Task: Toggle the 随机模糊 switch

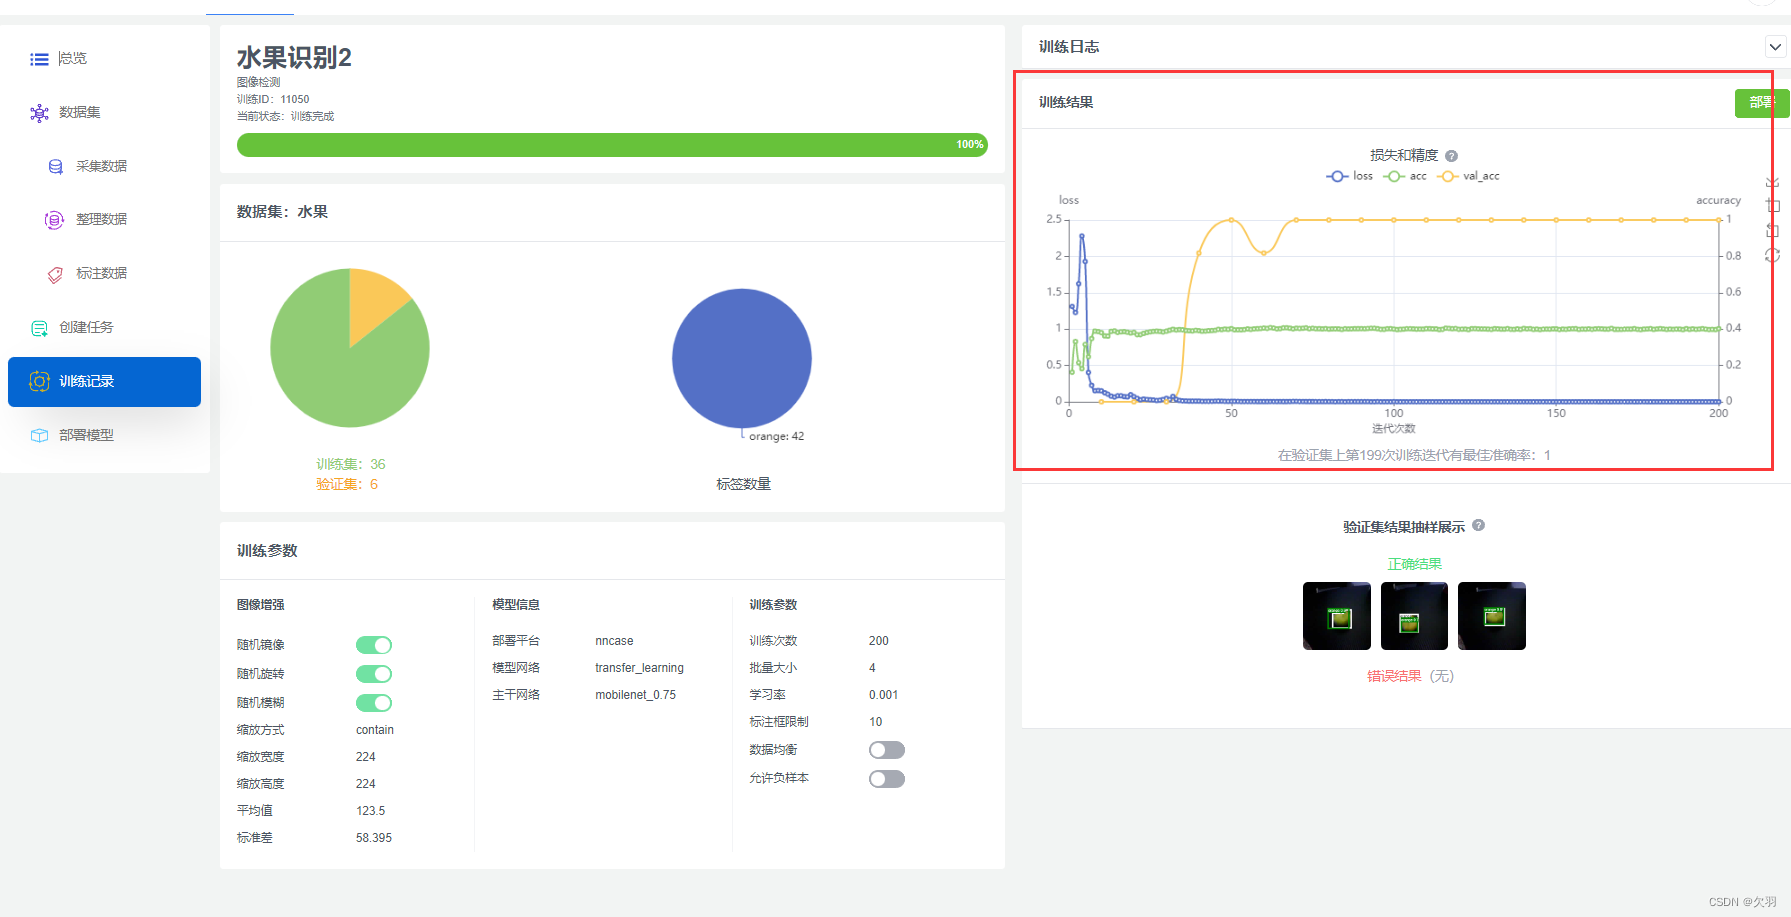Action: (374, 703)
